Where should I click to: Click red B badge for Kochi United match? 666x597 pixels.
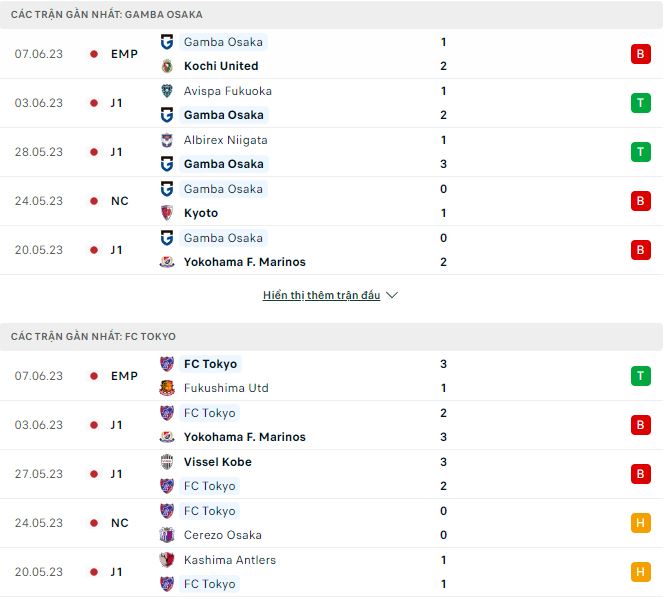pos(640,54)
